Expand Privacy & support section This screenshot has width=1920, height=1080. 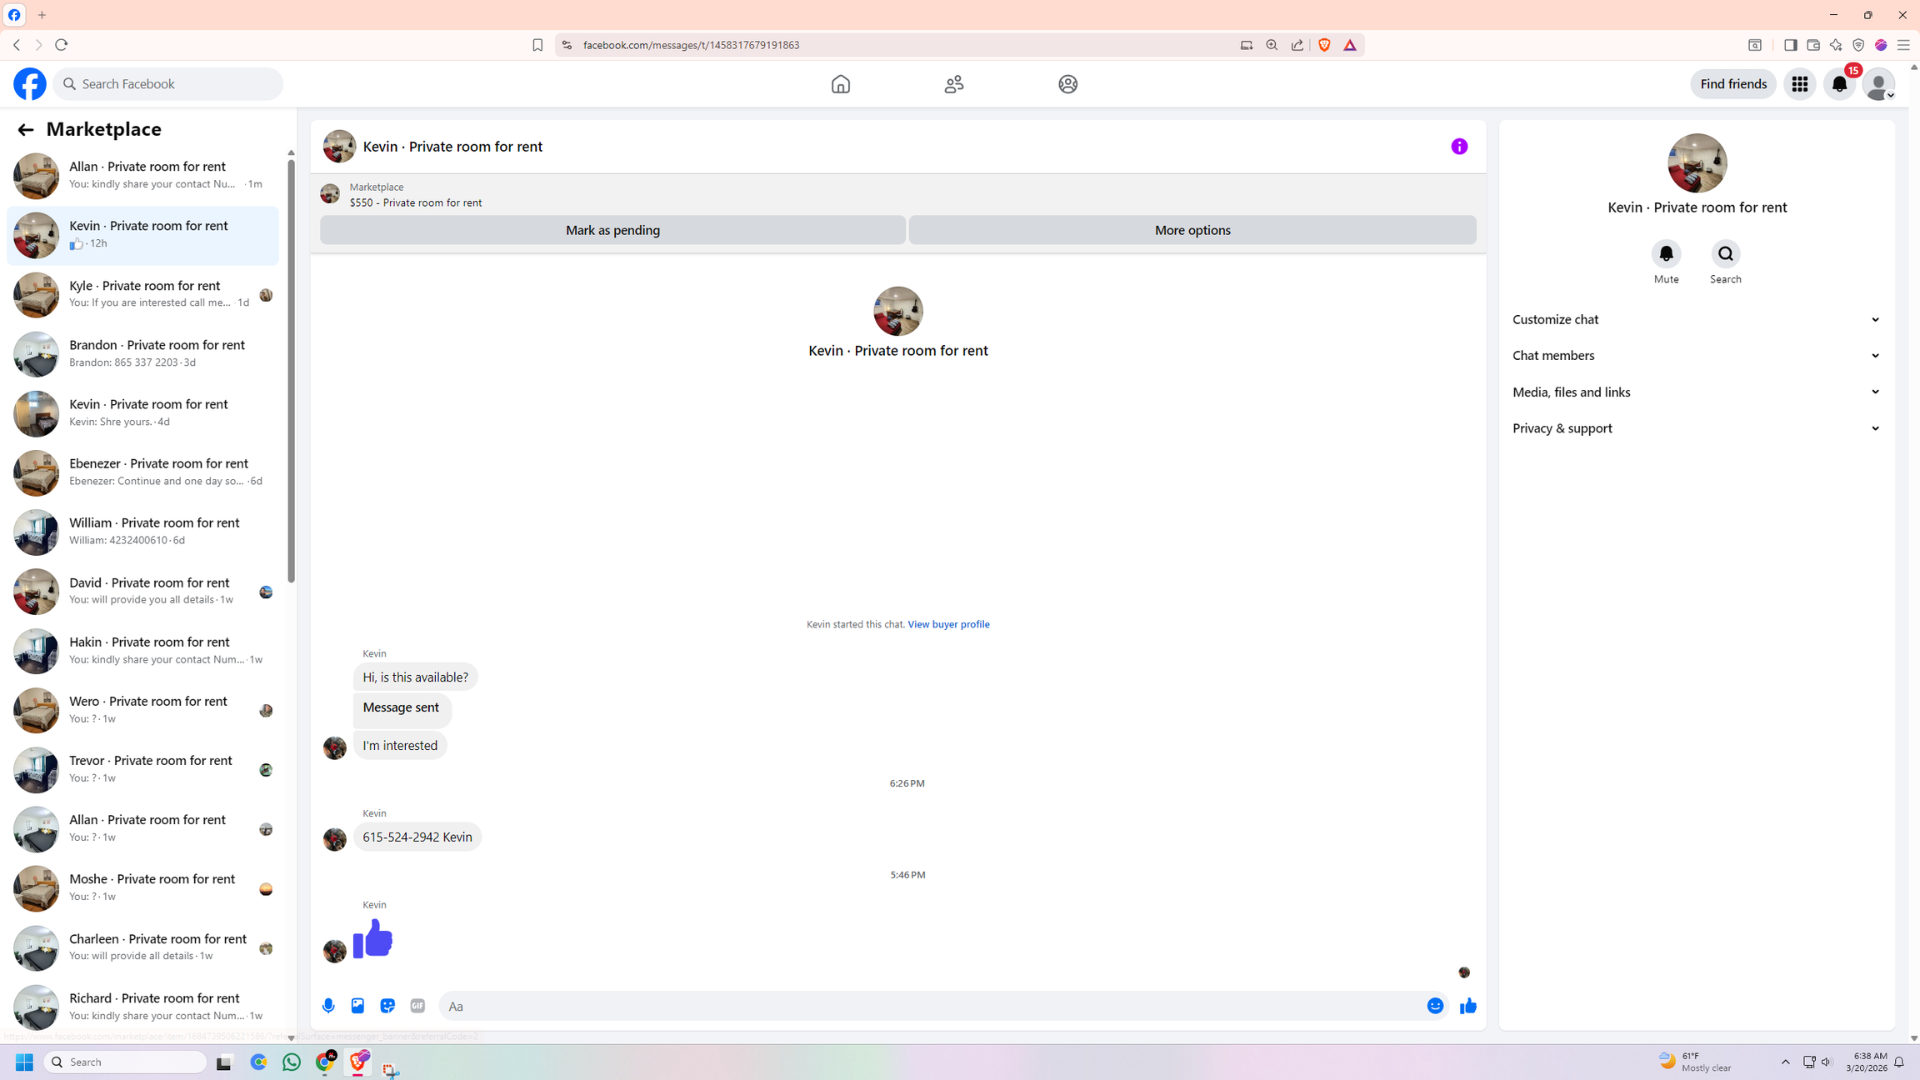pyautogui.click(x=1696, y=428)
